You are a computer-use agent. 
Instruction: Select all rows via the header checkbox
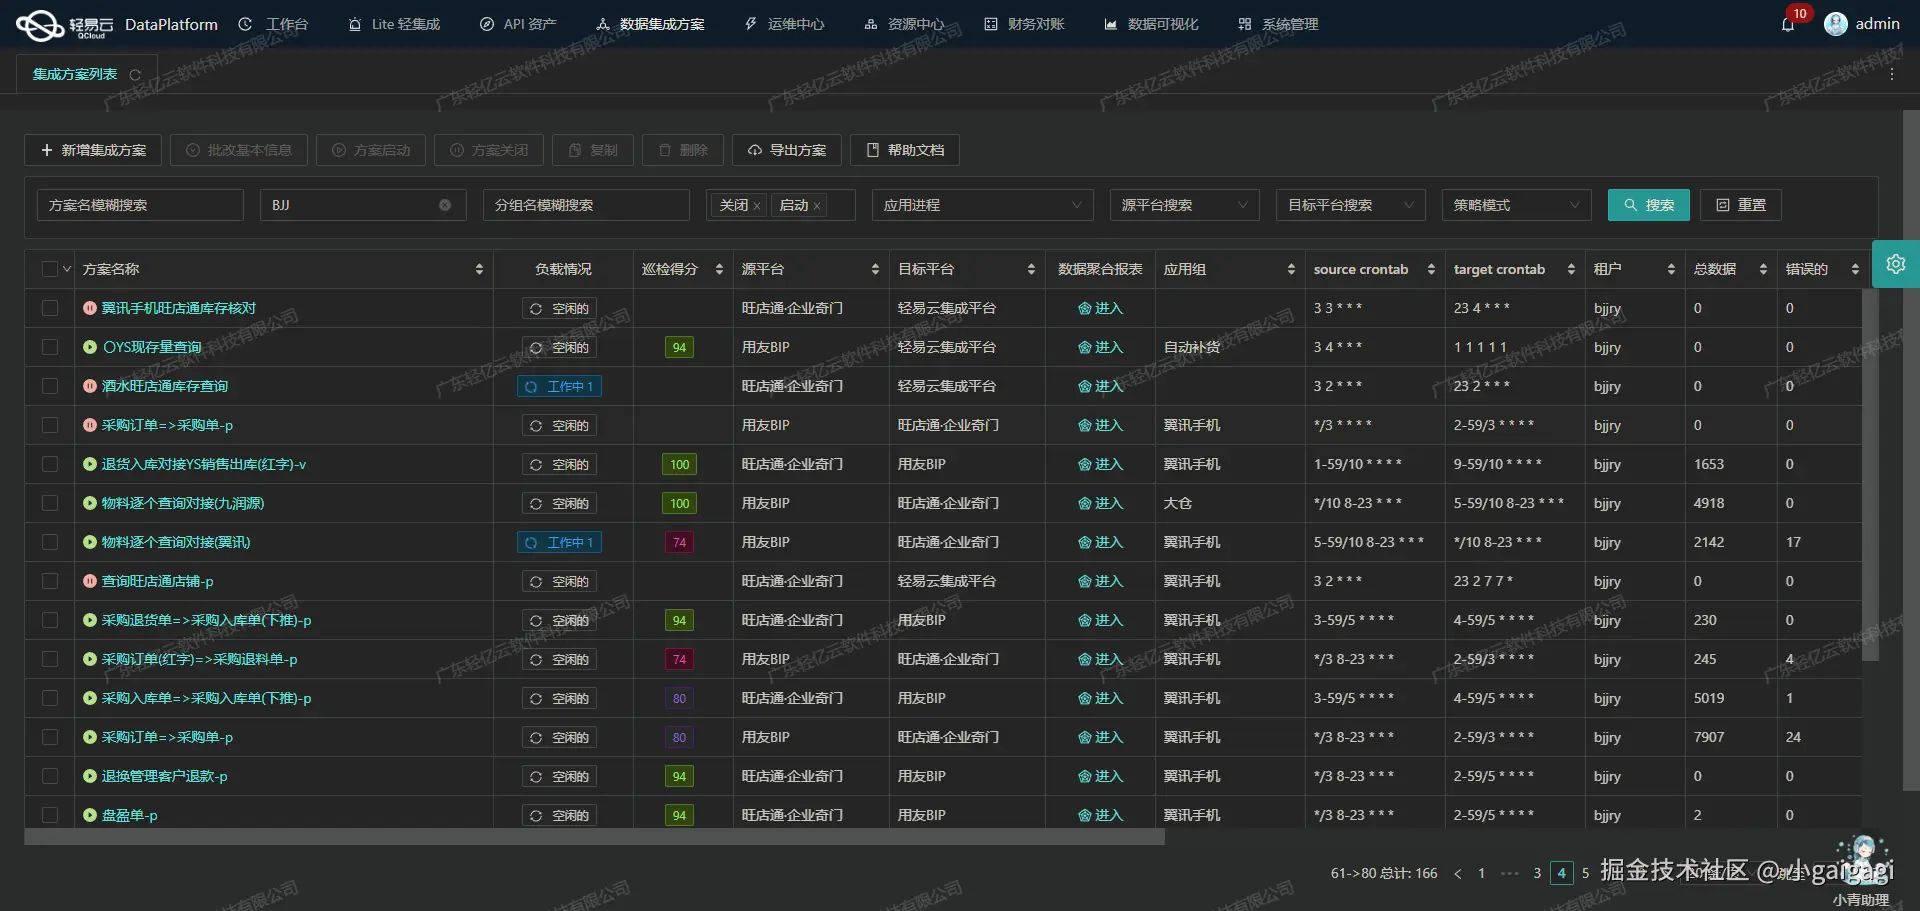click(x=50, y=268)
